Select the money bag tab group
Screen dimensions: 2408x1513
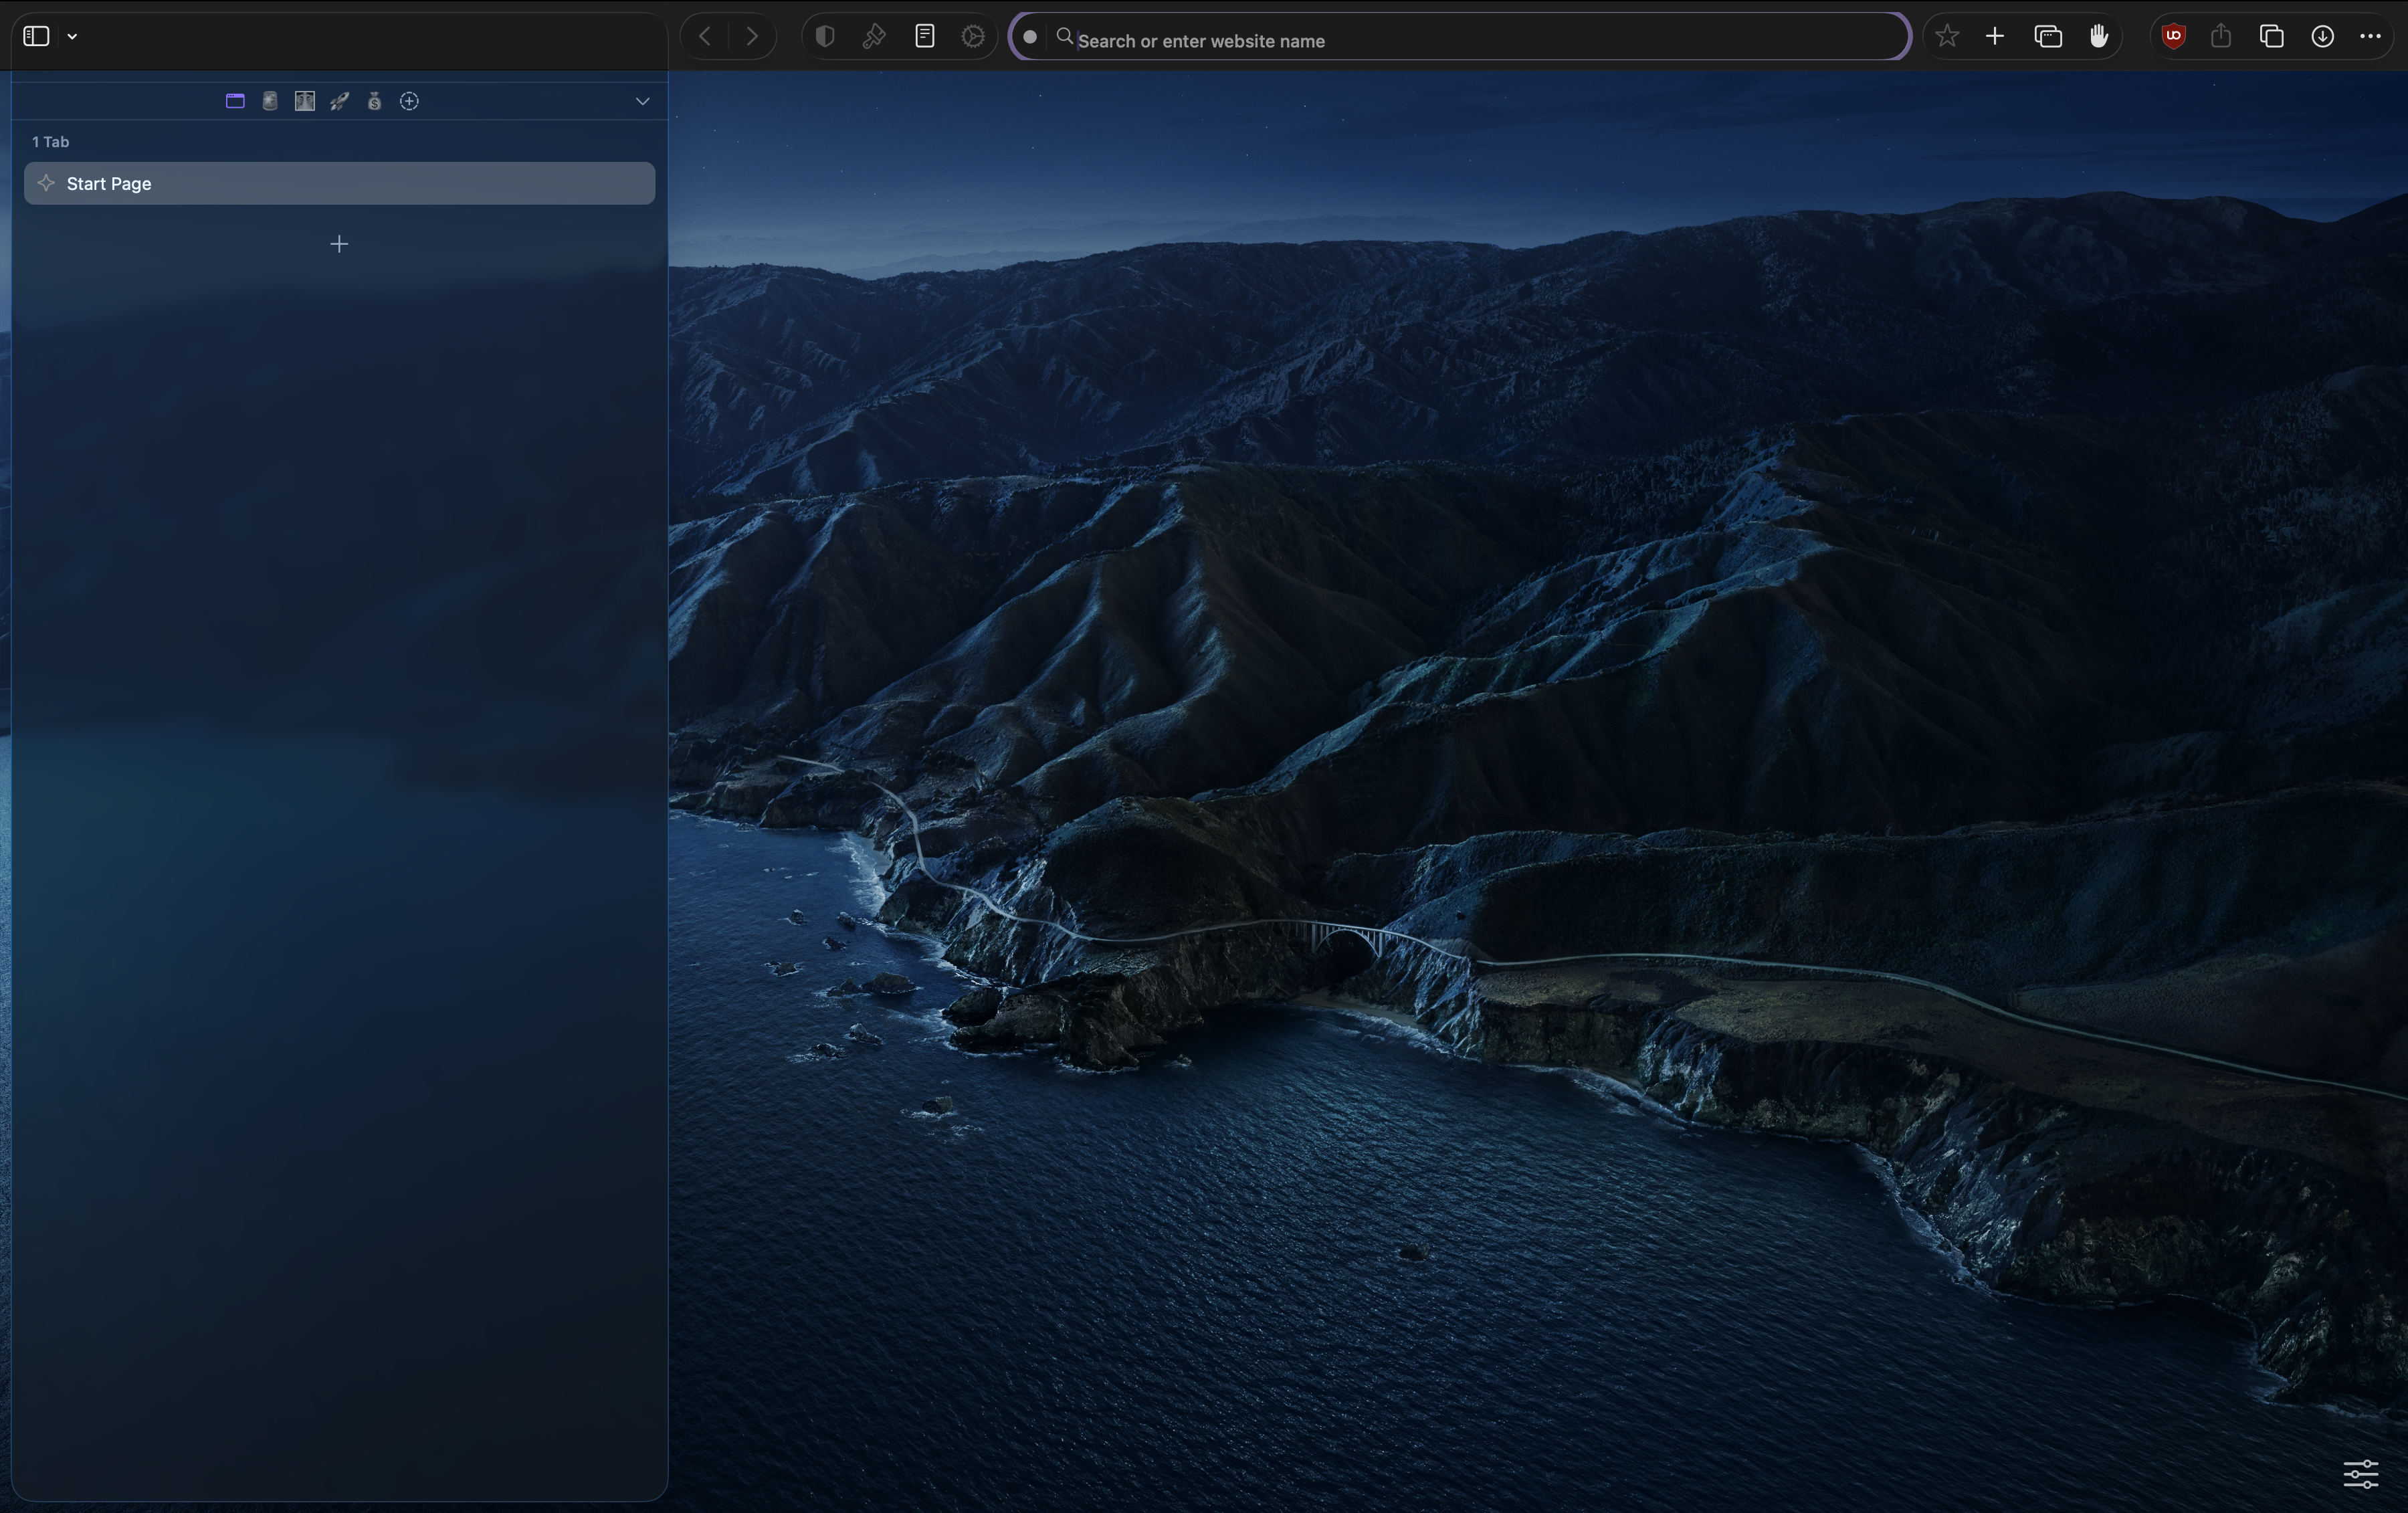point(374,101)
